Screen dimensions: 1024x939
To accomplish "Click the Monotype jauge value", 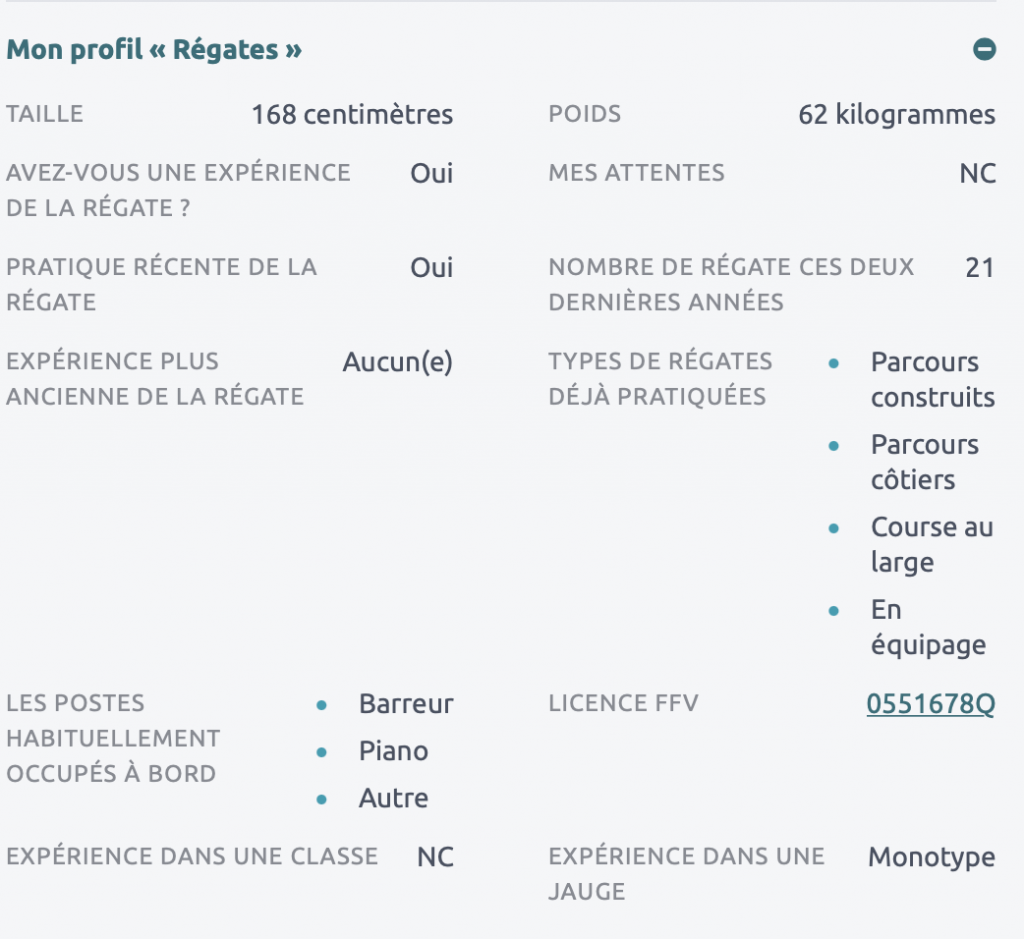I will pos(931,857).
